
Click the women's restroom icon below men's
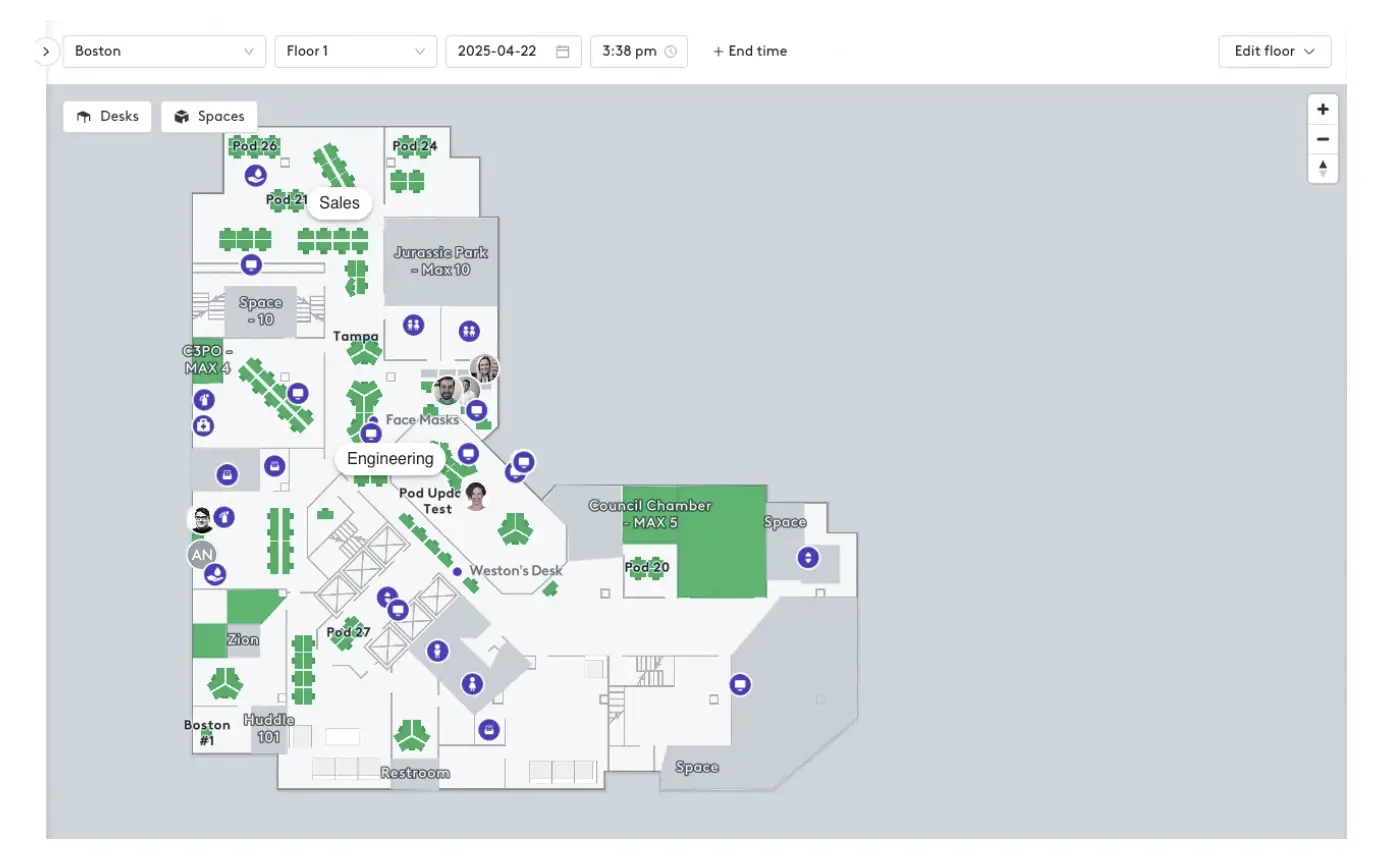coord(473,684)
